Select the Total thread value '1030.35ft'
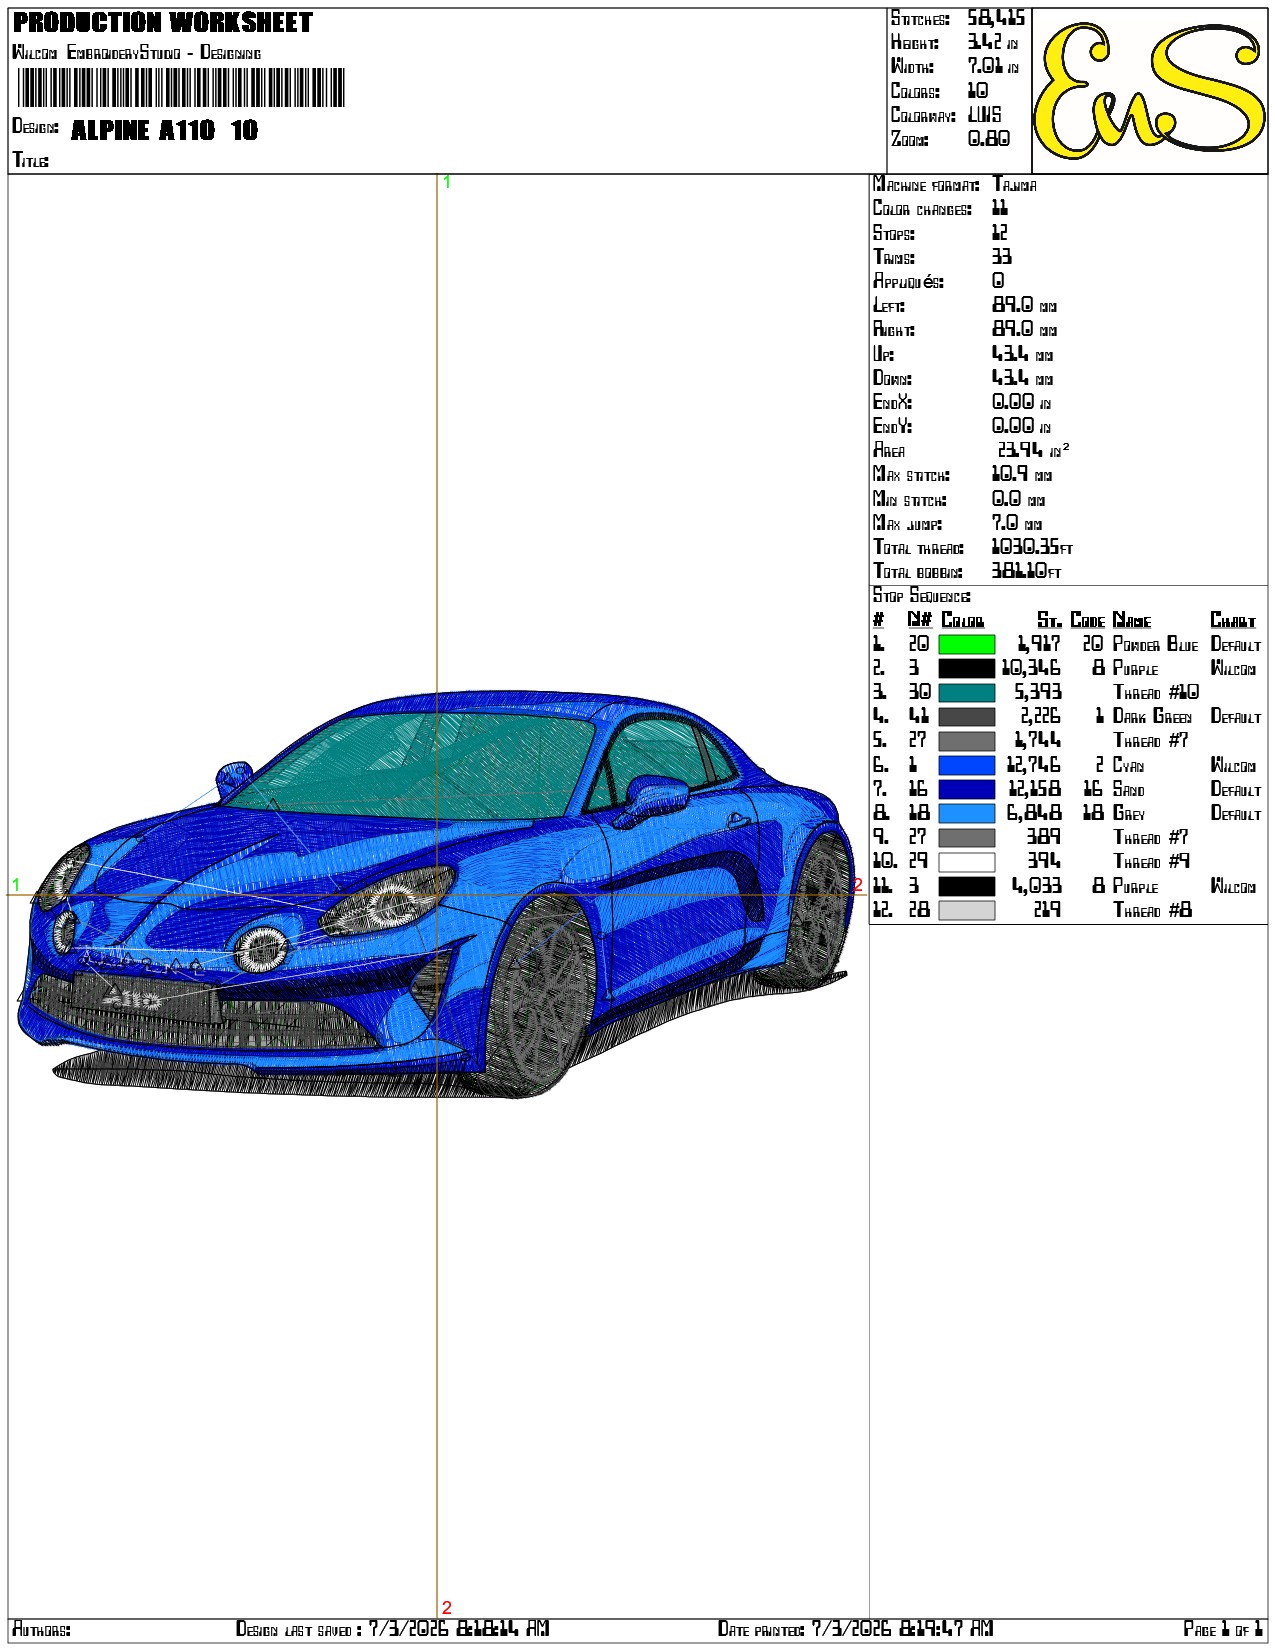Viewport: 1275px width, 1650px height. tap(1032, 547)
